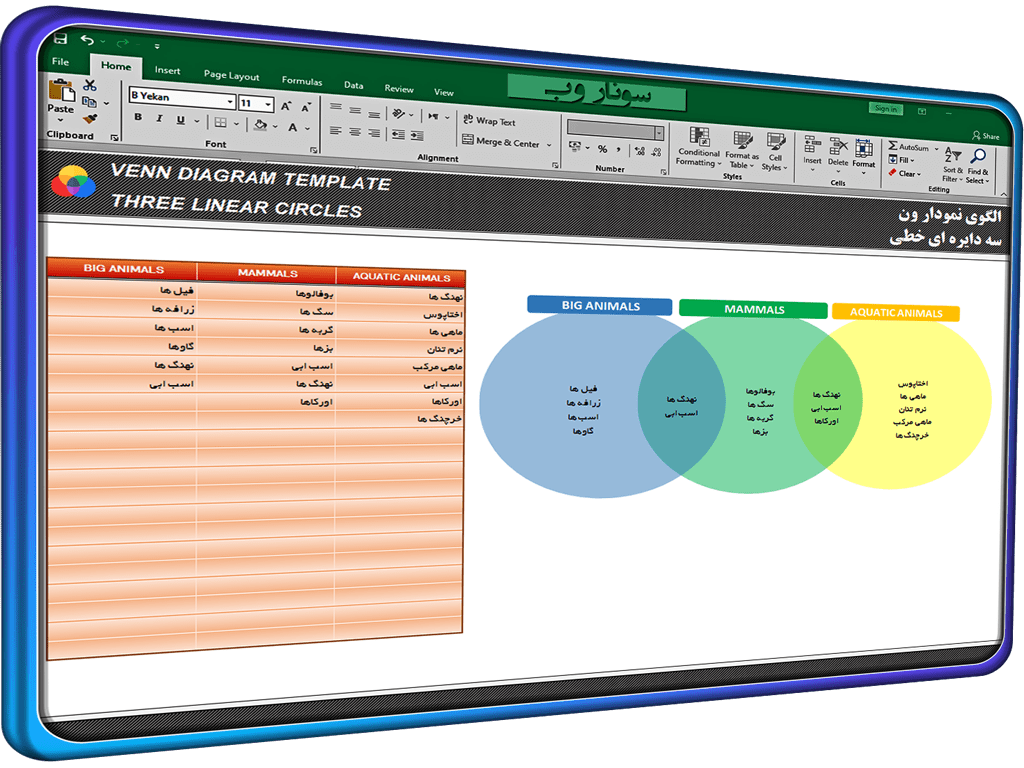Toggle Align Left

pos(336,130)
